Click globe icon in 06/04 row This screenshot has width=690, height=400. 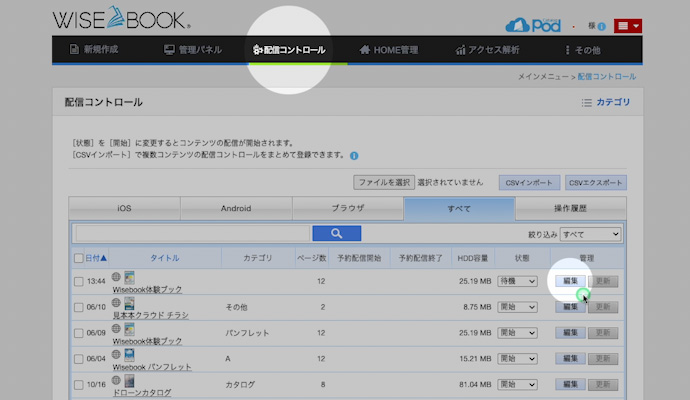[x=116, y=354]
